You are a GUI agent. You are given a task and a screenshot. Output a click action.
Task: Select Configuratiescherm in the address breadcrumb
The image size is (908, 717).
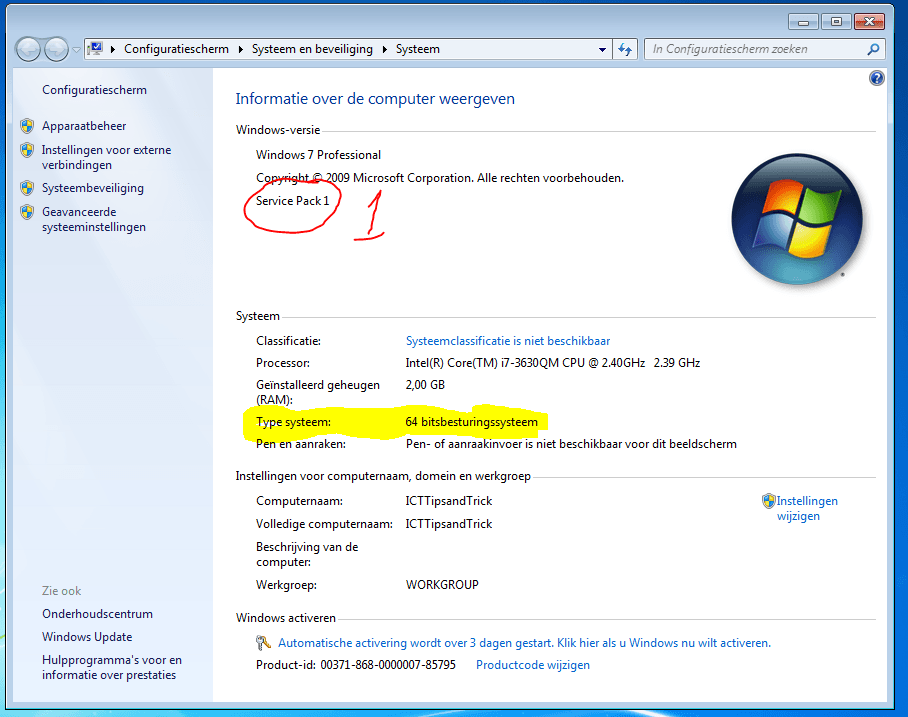coord(176,49)
